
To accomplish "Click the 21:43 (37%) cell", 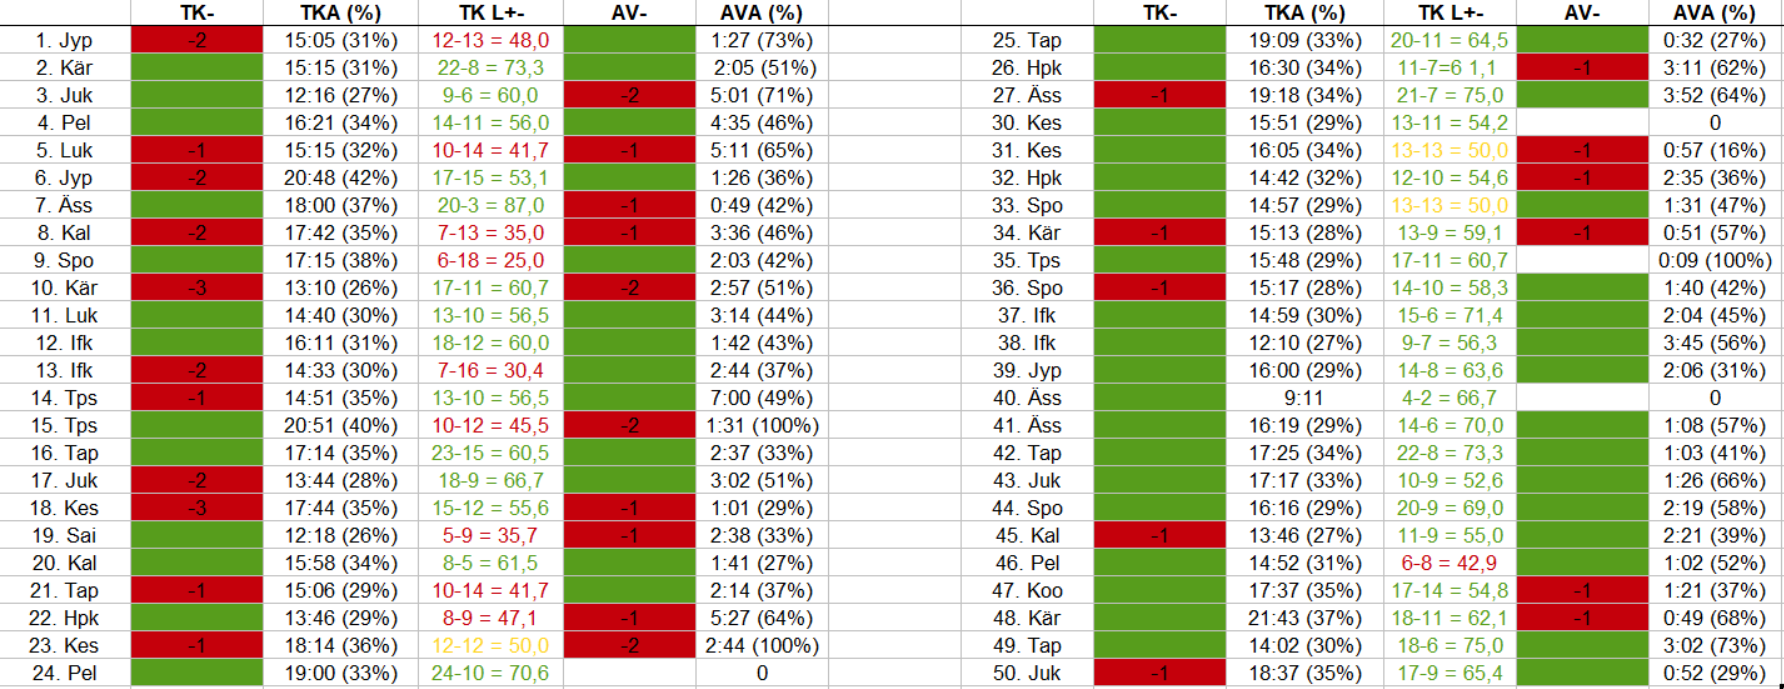I will (x=1303, y=618).
